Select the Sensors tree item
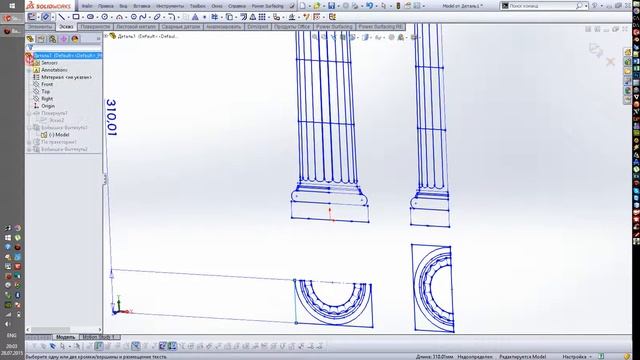Screen dimensions: 640x360 49,63
